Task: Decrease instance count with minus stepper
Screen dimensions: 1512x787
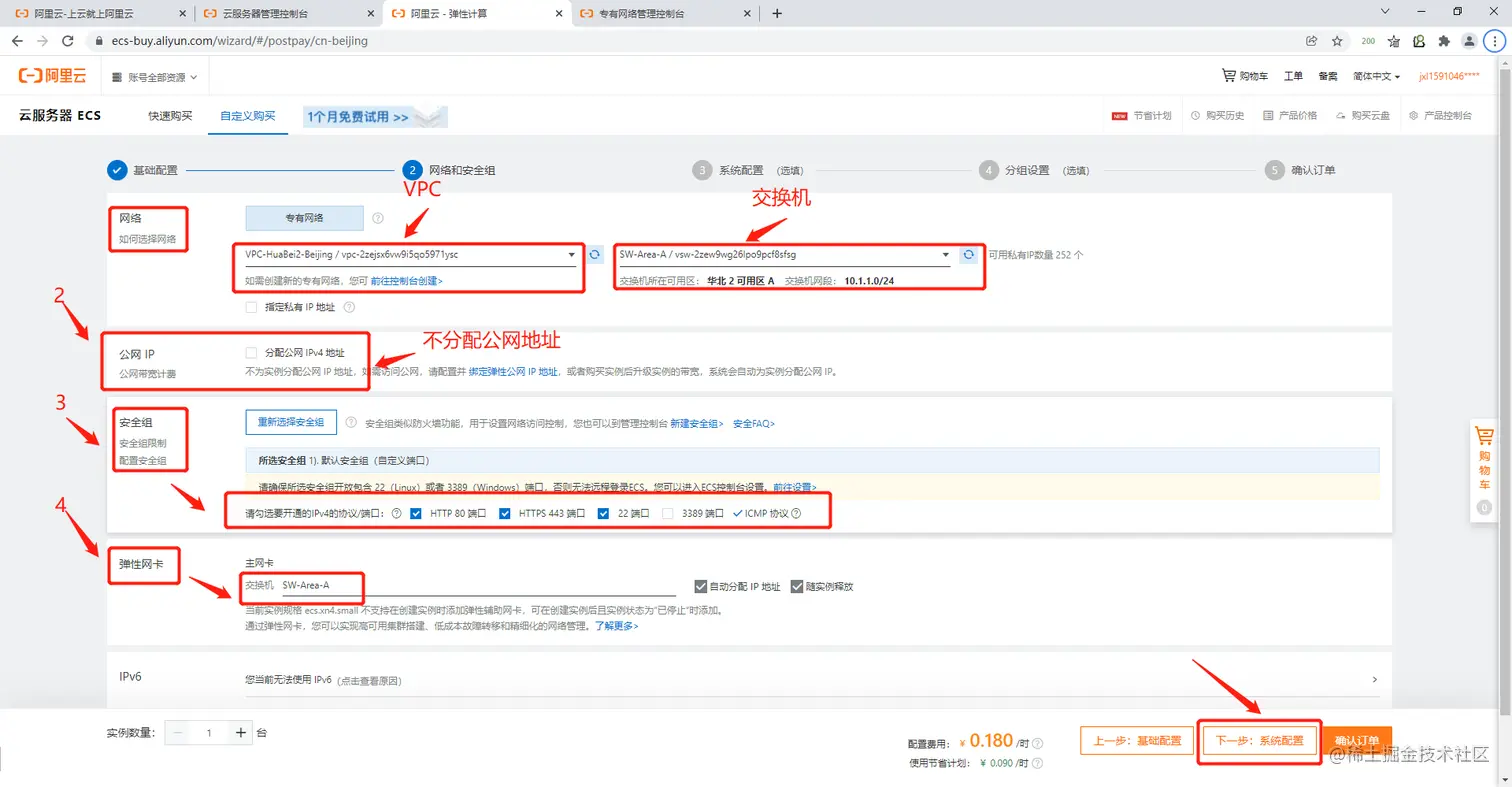Action: point(177,733)
